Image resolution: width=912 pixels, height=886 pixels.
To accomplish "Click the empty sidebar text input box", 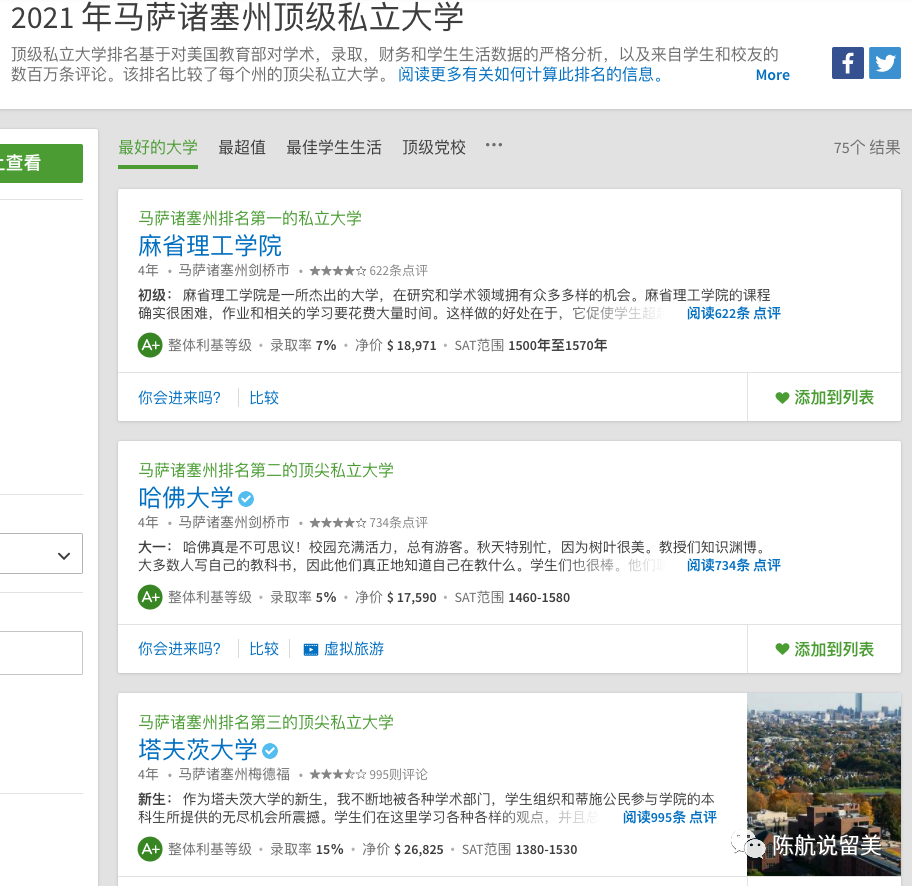I will (x=40, y=653).
